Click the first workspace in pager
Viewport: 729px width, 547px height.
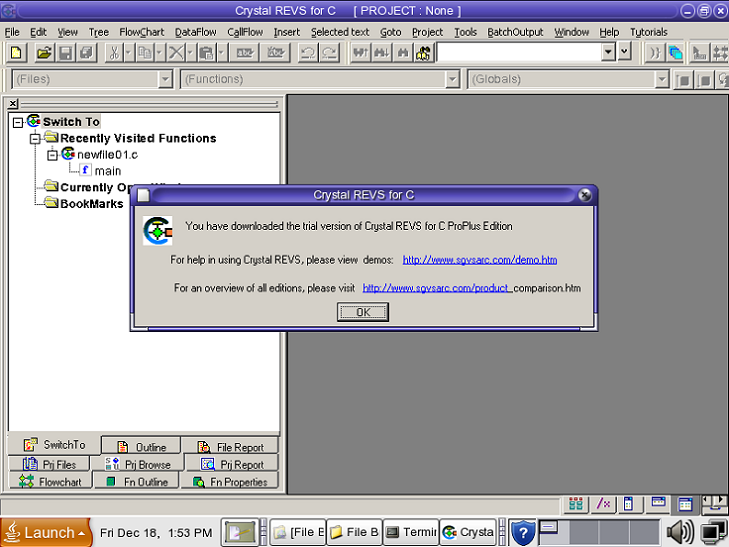click(554, 533)
